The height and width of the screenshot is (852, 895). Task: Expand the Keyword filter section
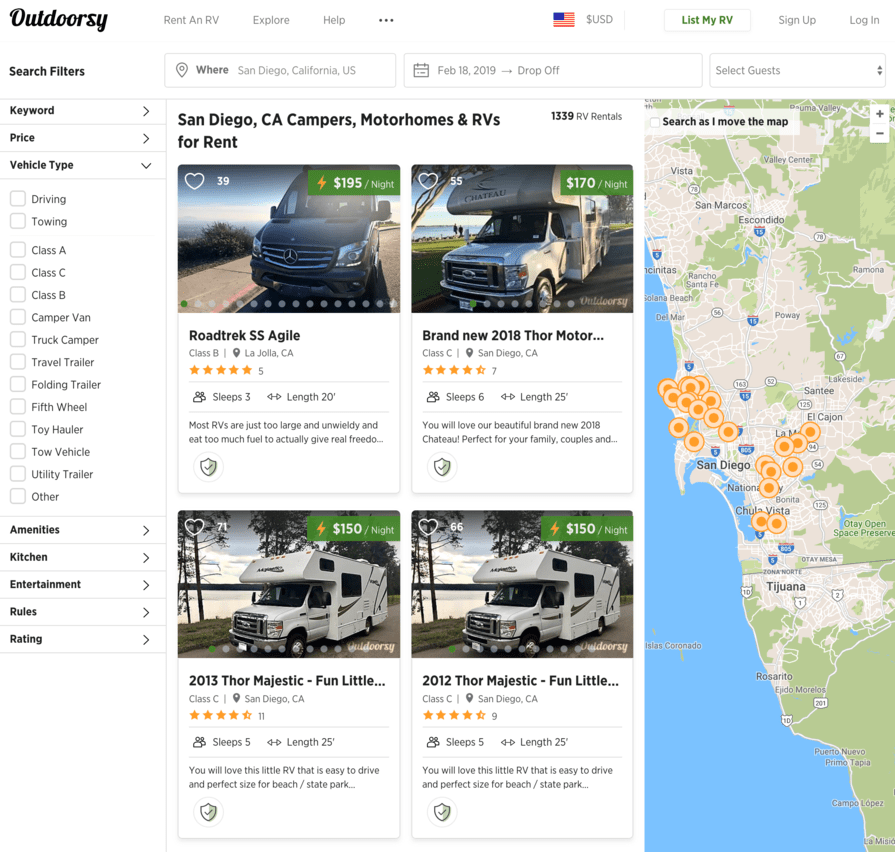[83, 111]
